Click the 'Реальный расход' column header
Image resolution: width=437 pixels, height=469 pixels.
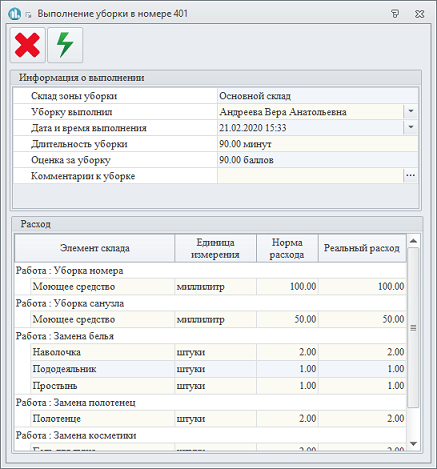pyautogui.click(x=362, y=248)
